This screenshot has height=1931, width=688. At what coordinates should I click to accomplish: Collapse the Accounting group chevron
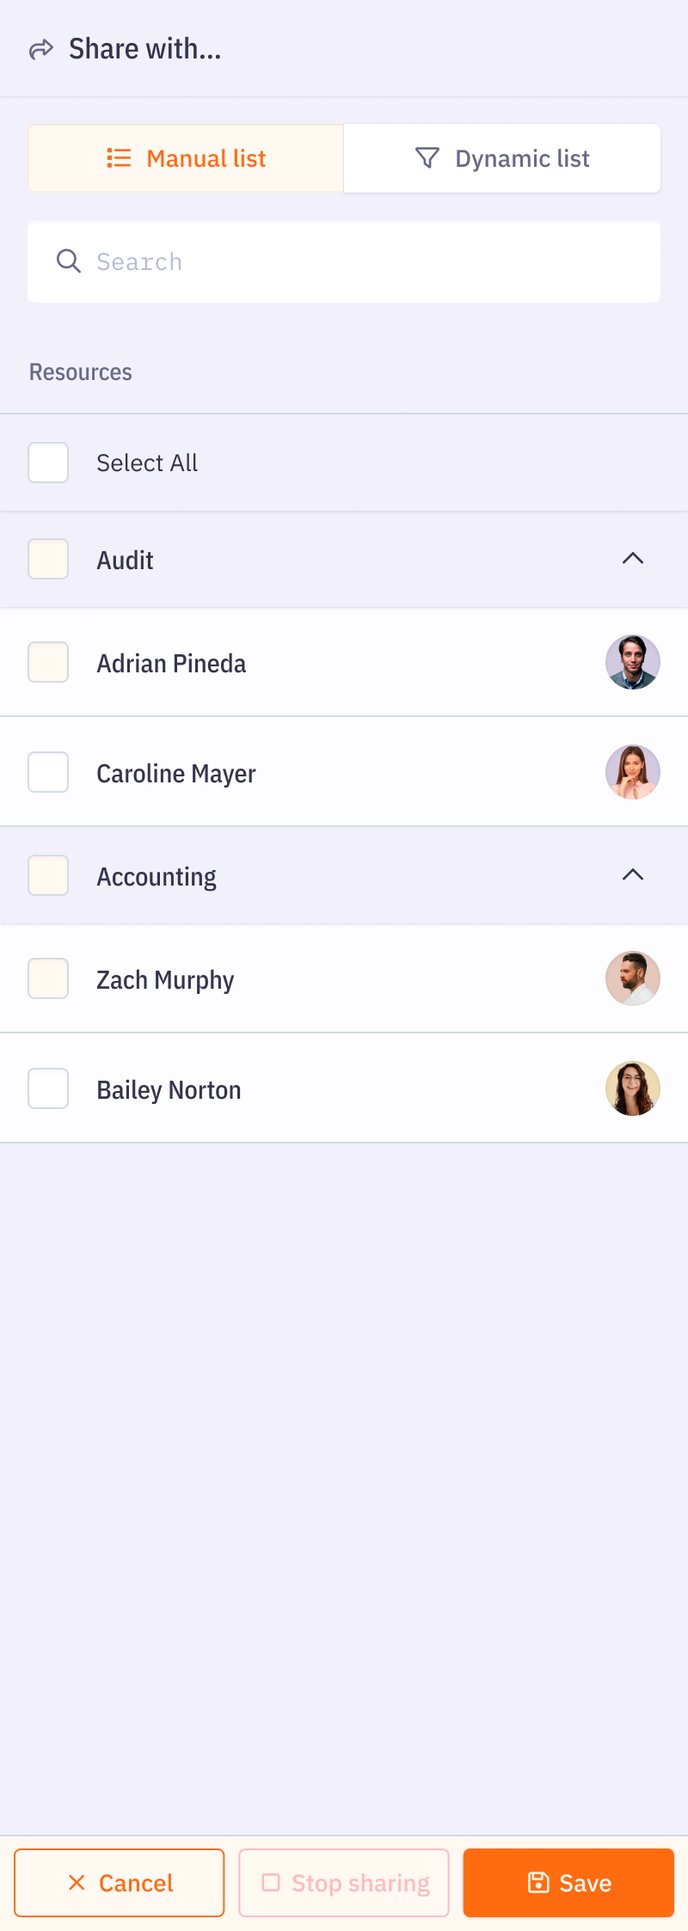point(632,875)
